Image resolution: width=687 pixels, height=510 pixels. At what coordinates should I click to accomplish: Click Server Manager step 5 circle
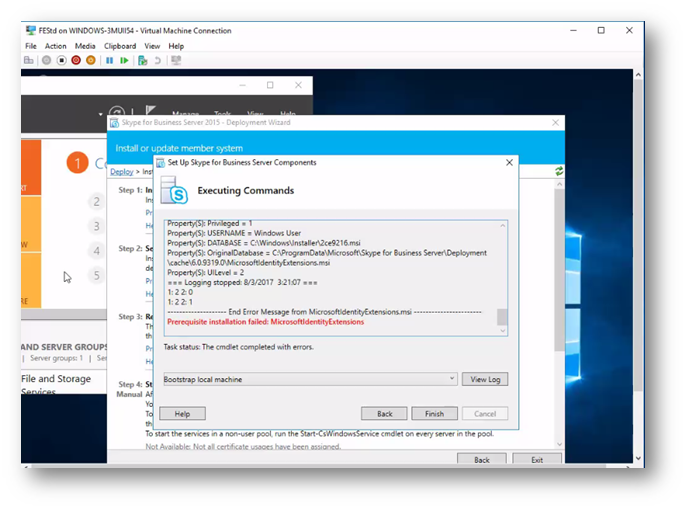96,276
